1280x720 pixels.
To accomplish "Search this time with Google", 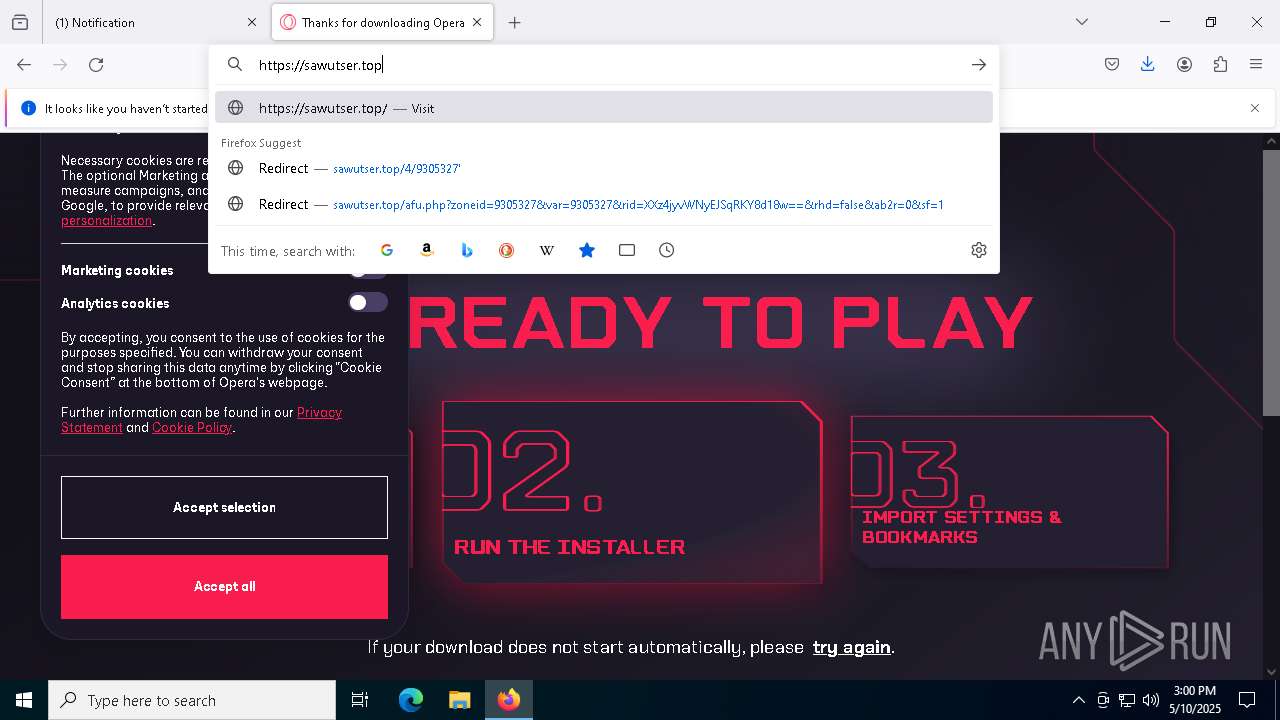I will 387,250.
